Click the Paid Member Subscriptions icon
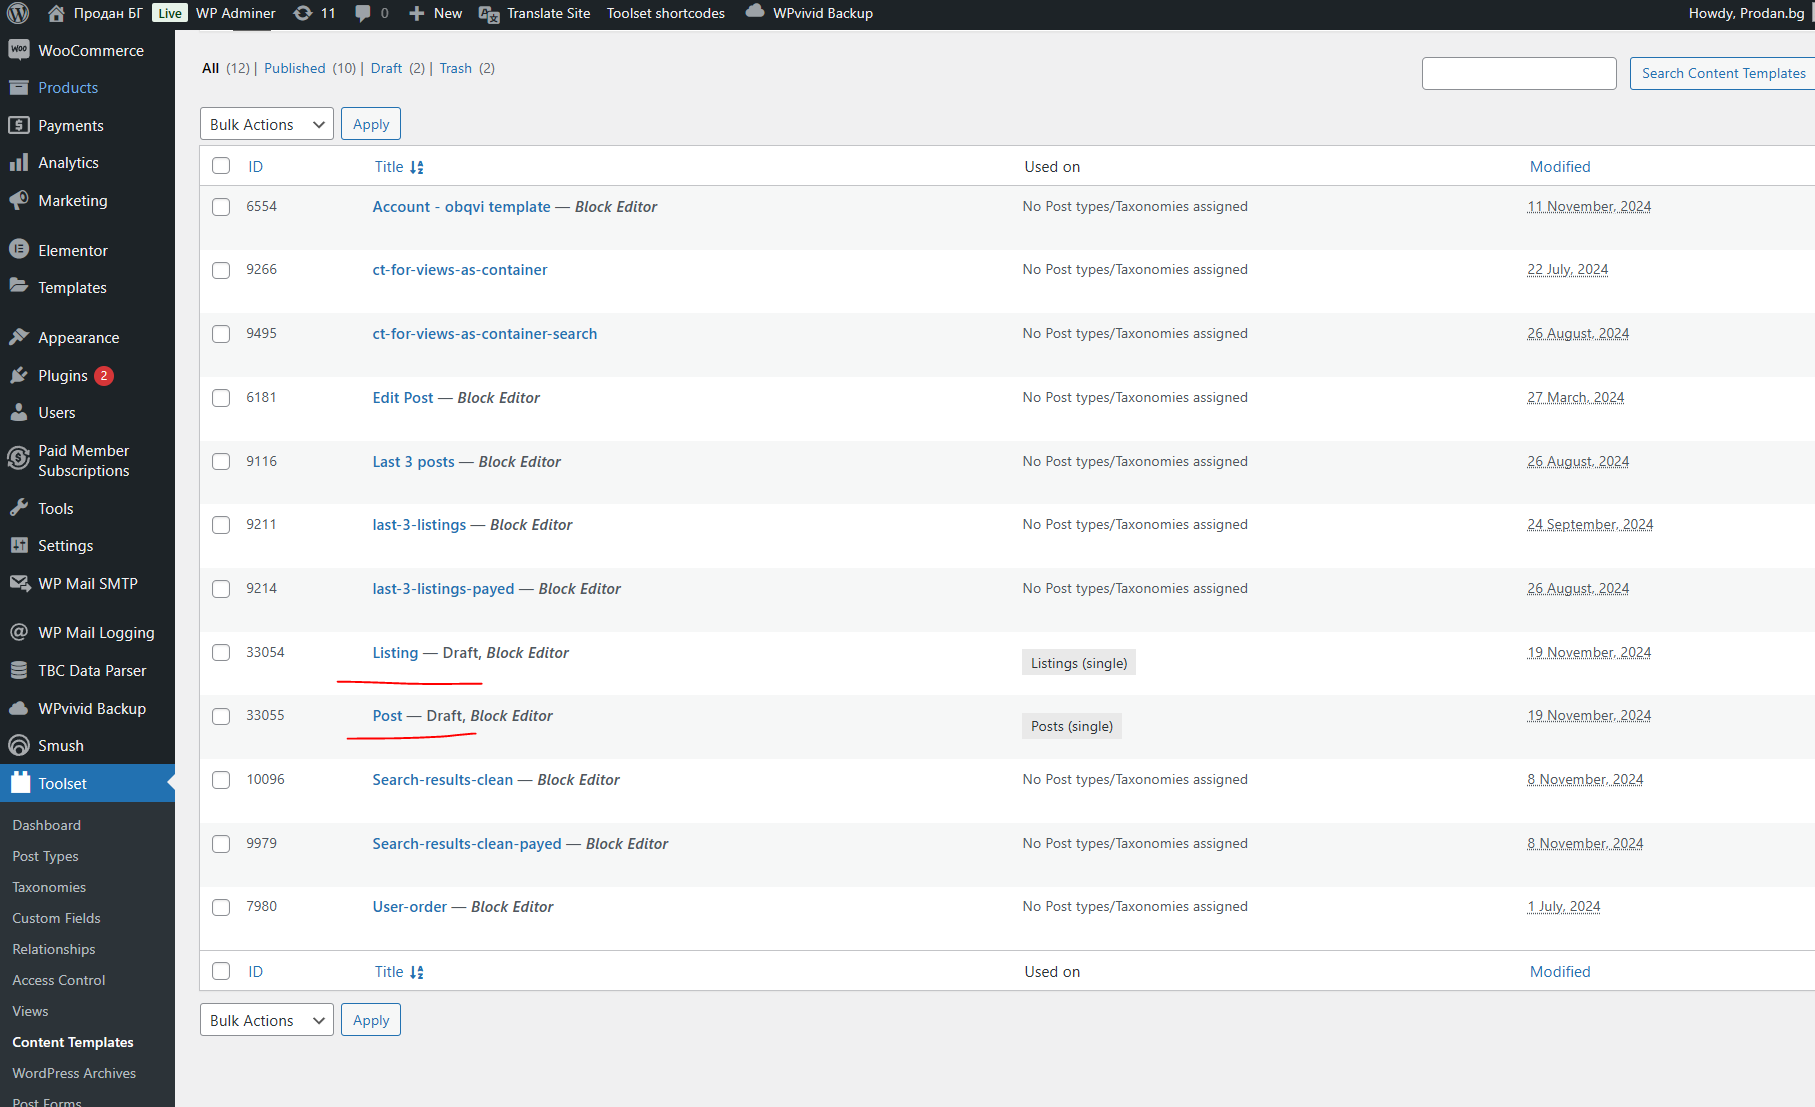Viewport: 1815px width, 1107px height. (19, 459)
